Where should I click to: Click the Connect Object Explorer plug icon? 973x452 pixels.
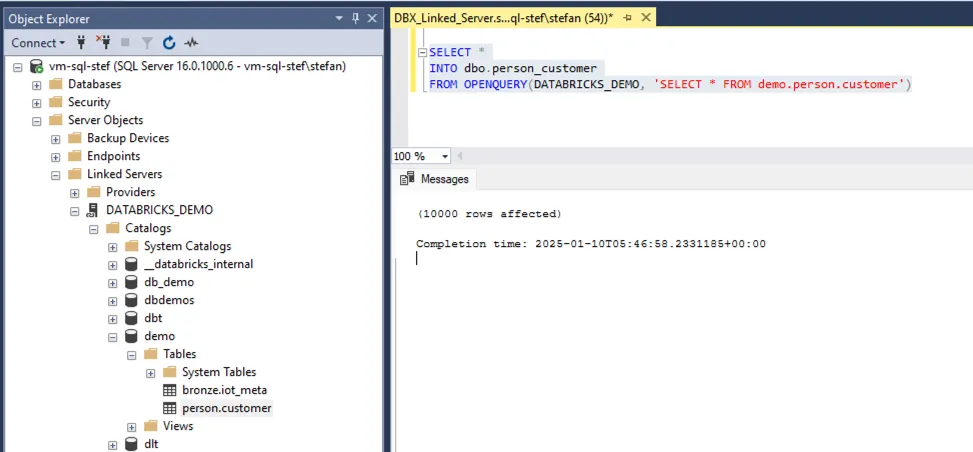82,43
